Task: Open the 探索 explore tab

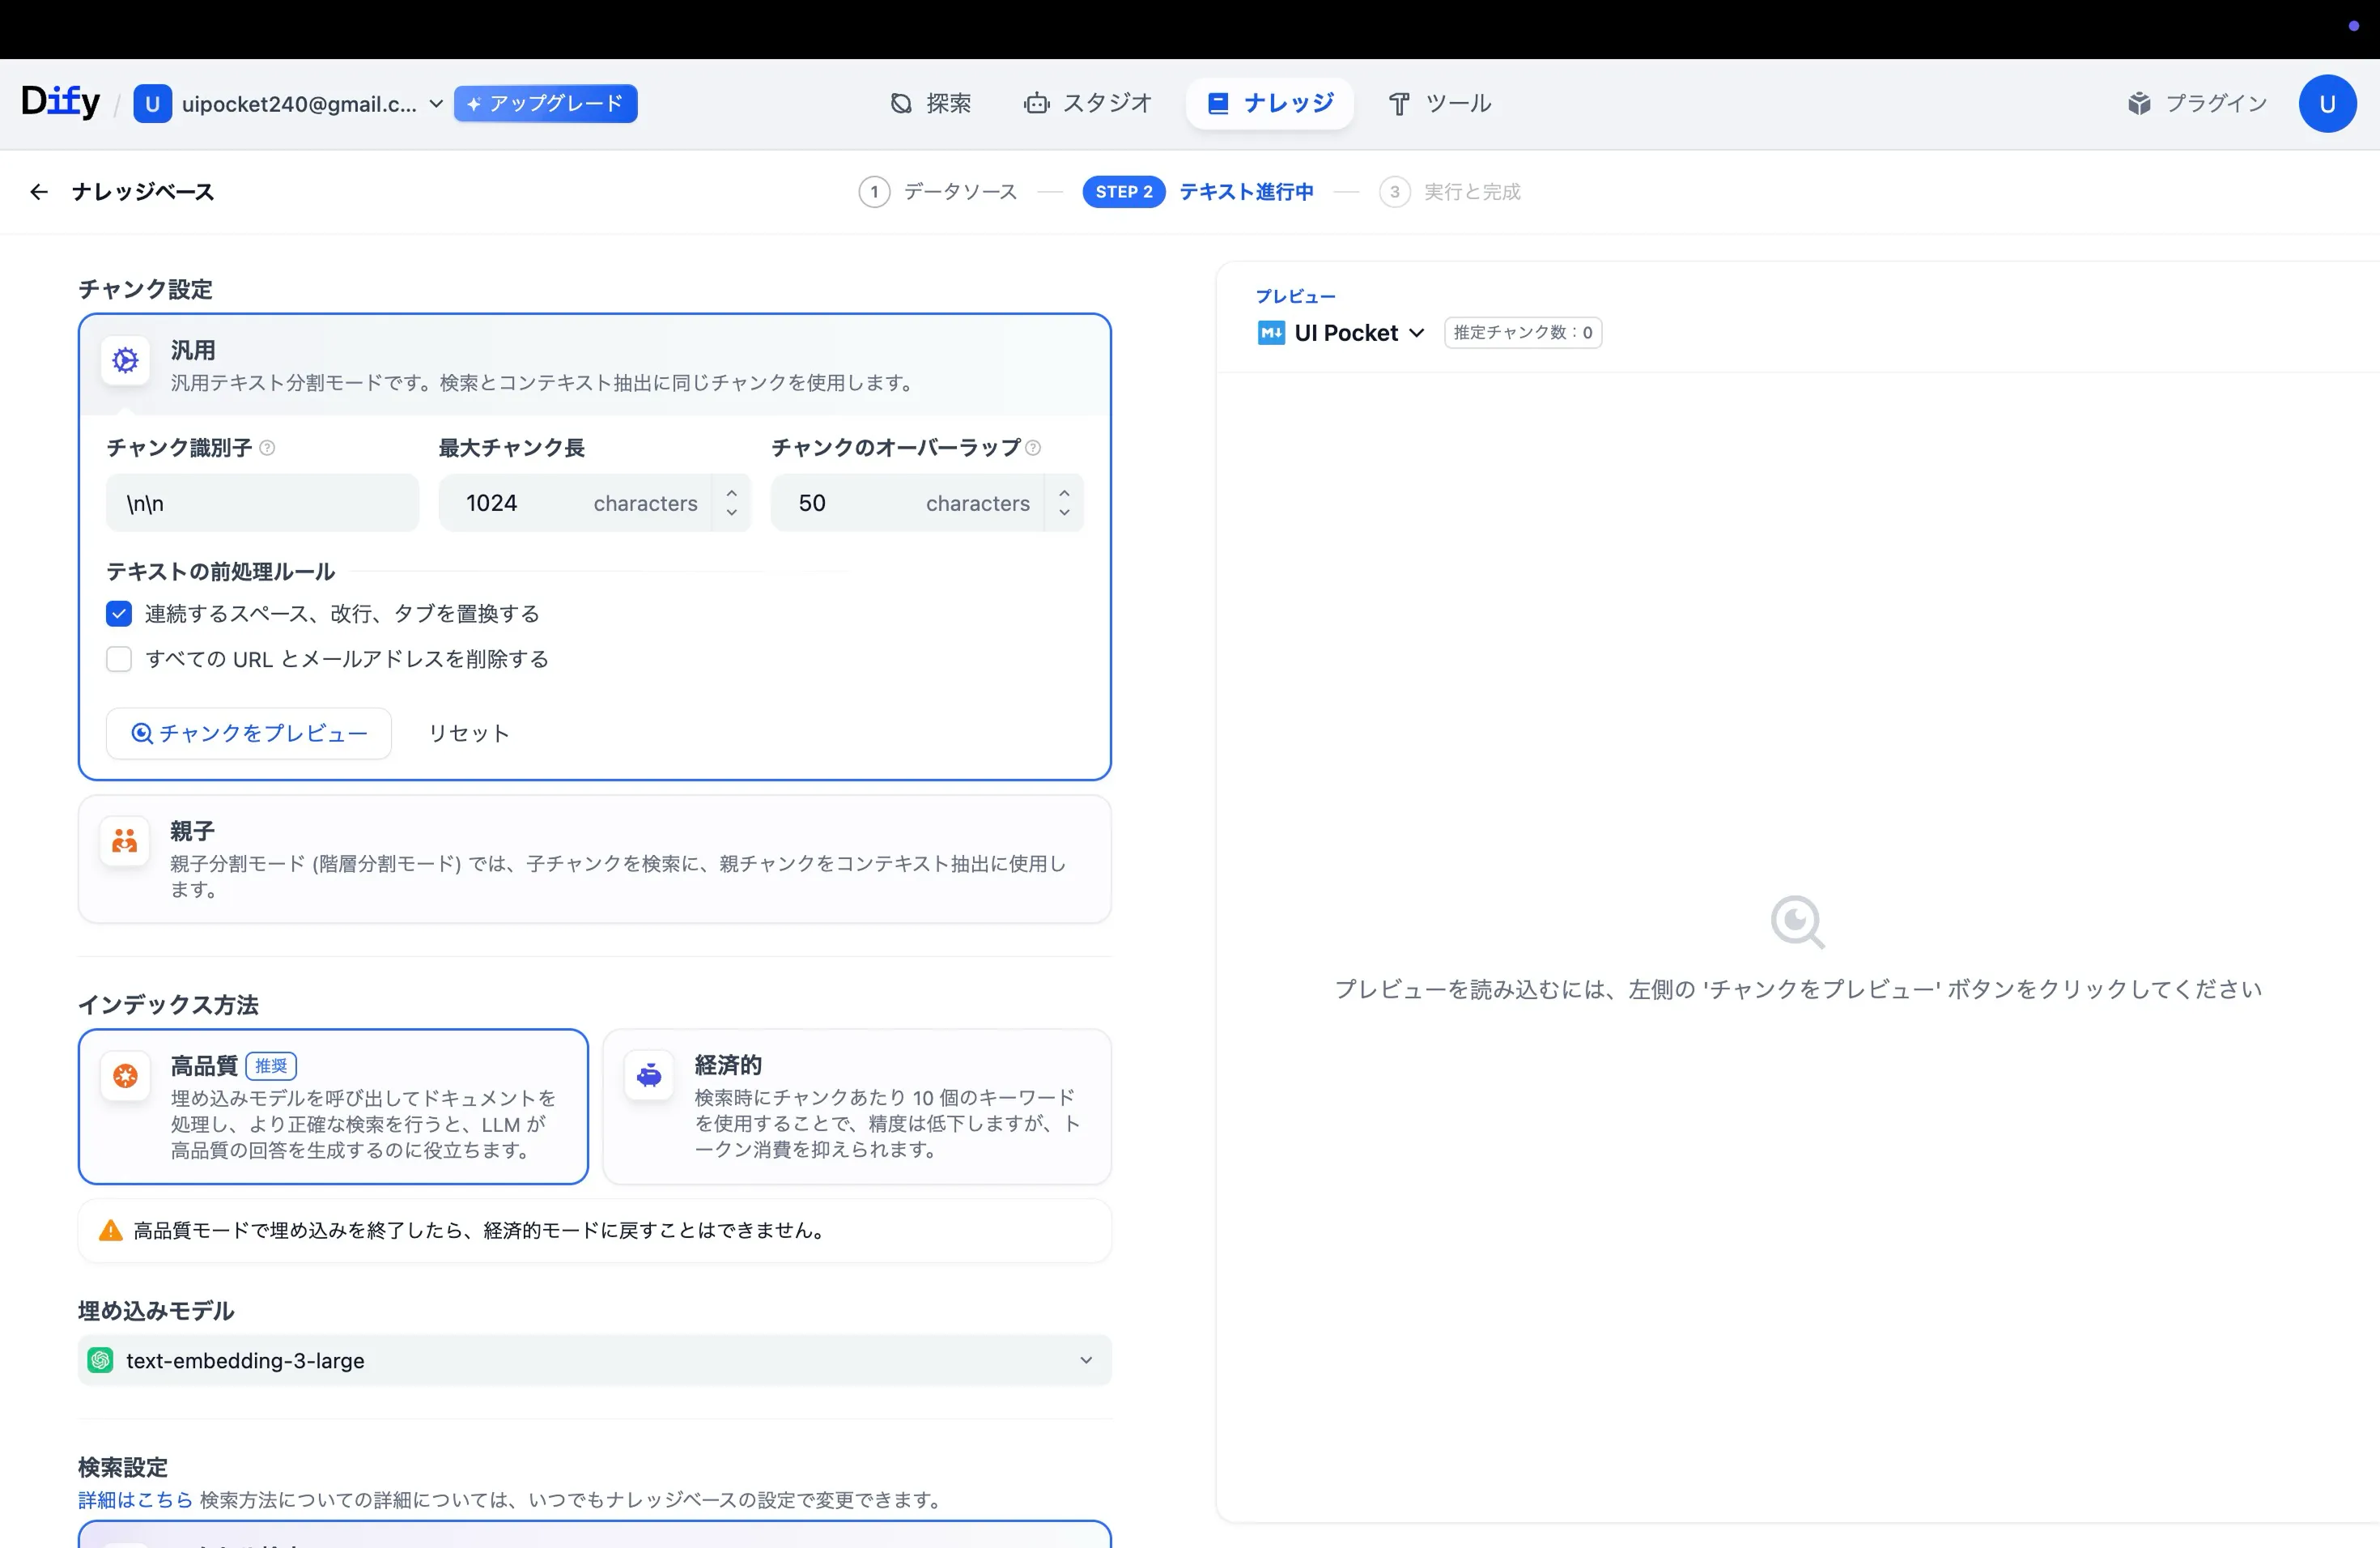Action: 930,104
